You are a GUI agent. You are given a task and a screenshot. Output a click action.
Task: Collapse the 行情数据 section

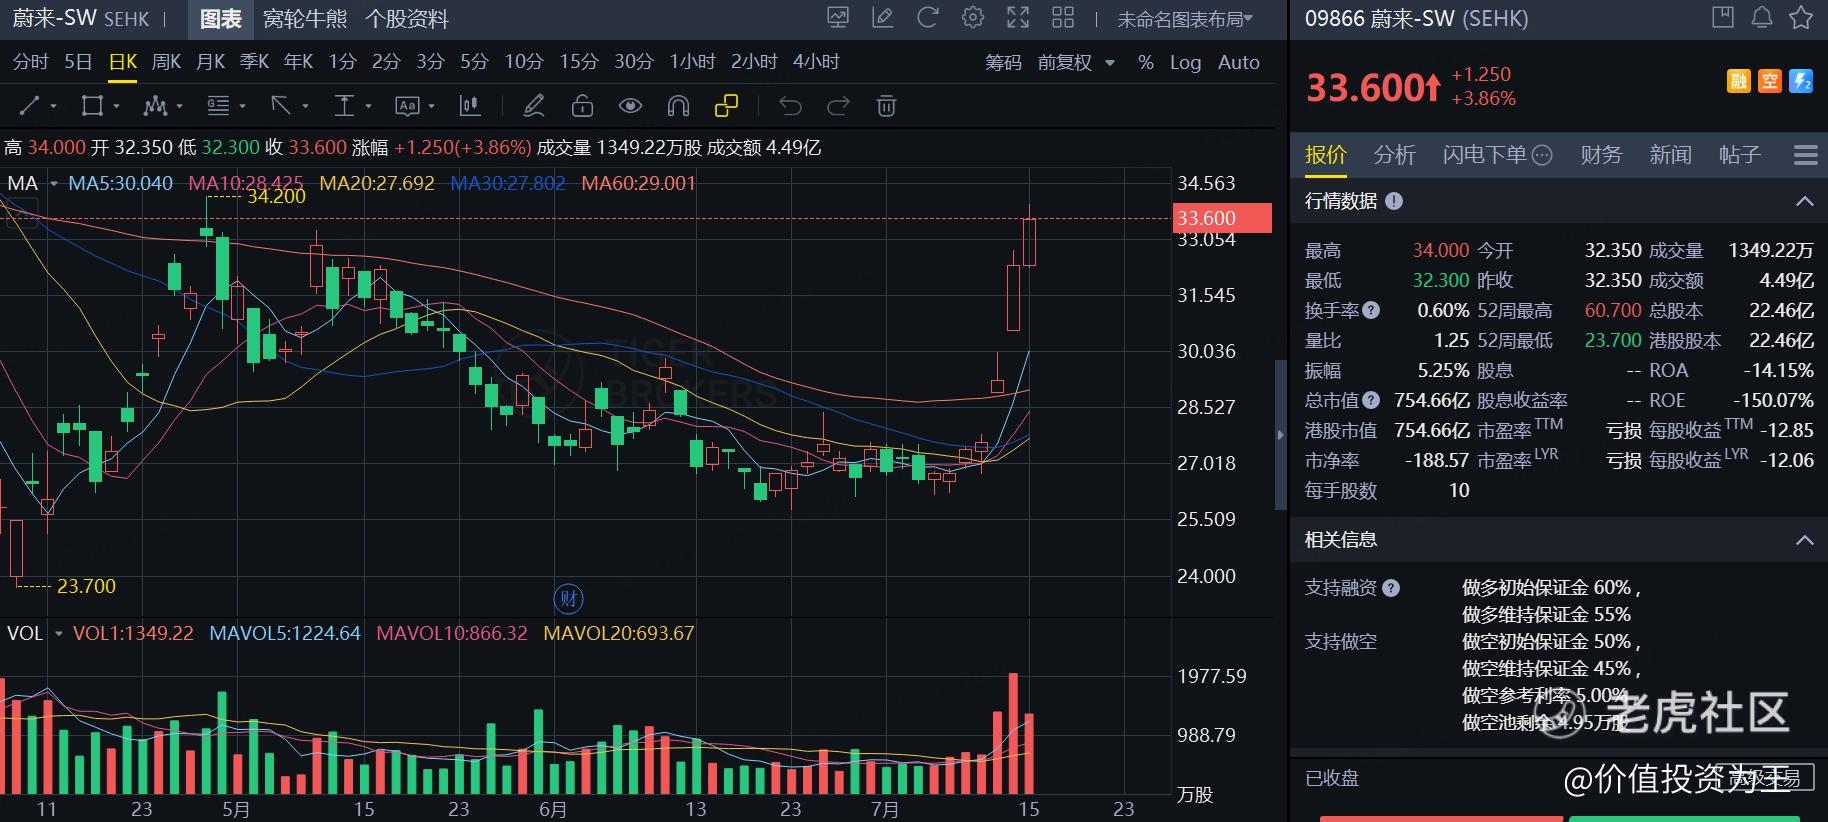coord(1805,201)
